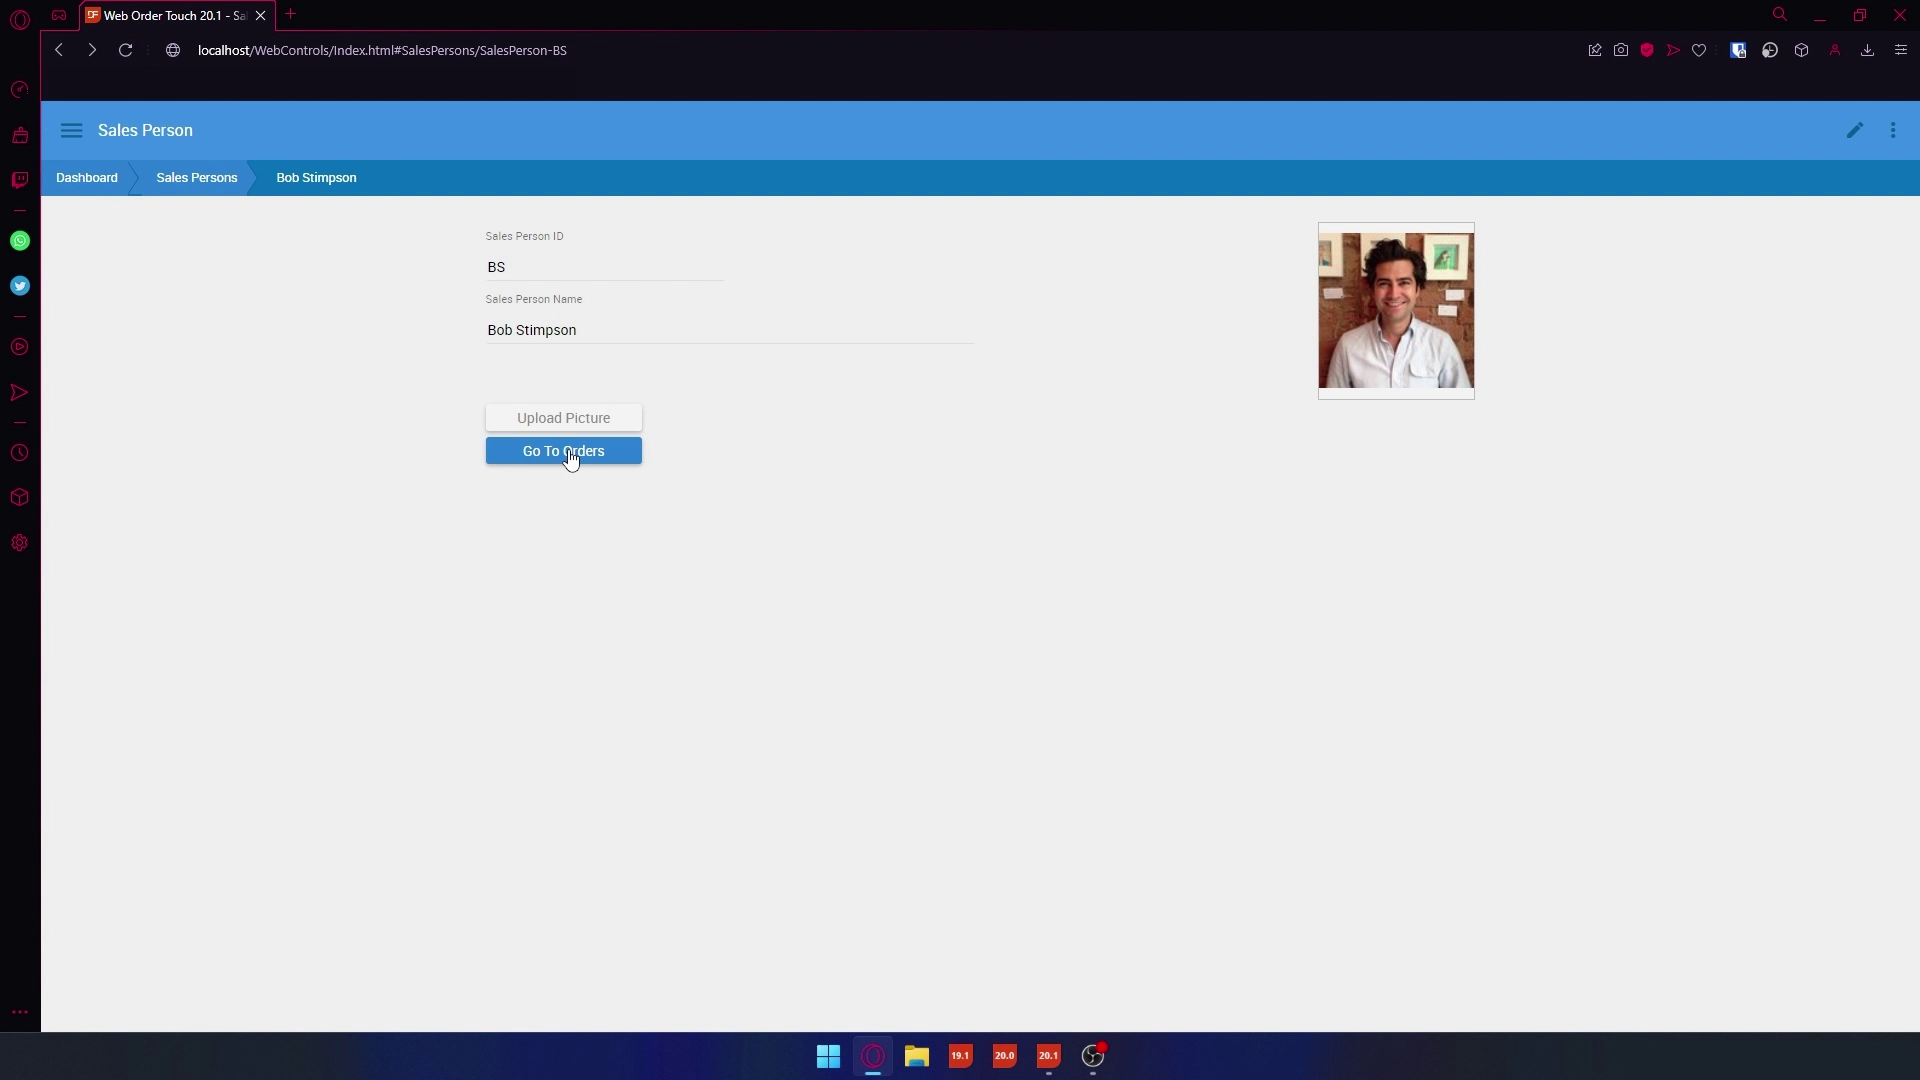Reload the current page
This screenshot has width=1920, height=1080.
pos(125,50)
